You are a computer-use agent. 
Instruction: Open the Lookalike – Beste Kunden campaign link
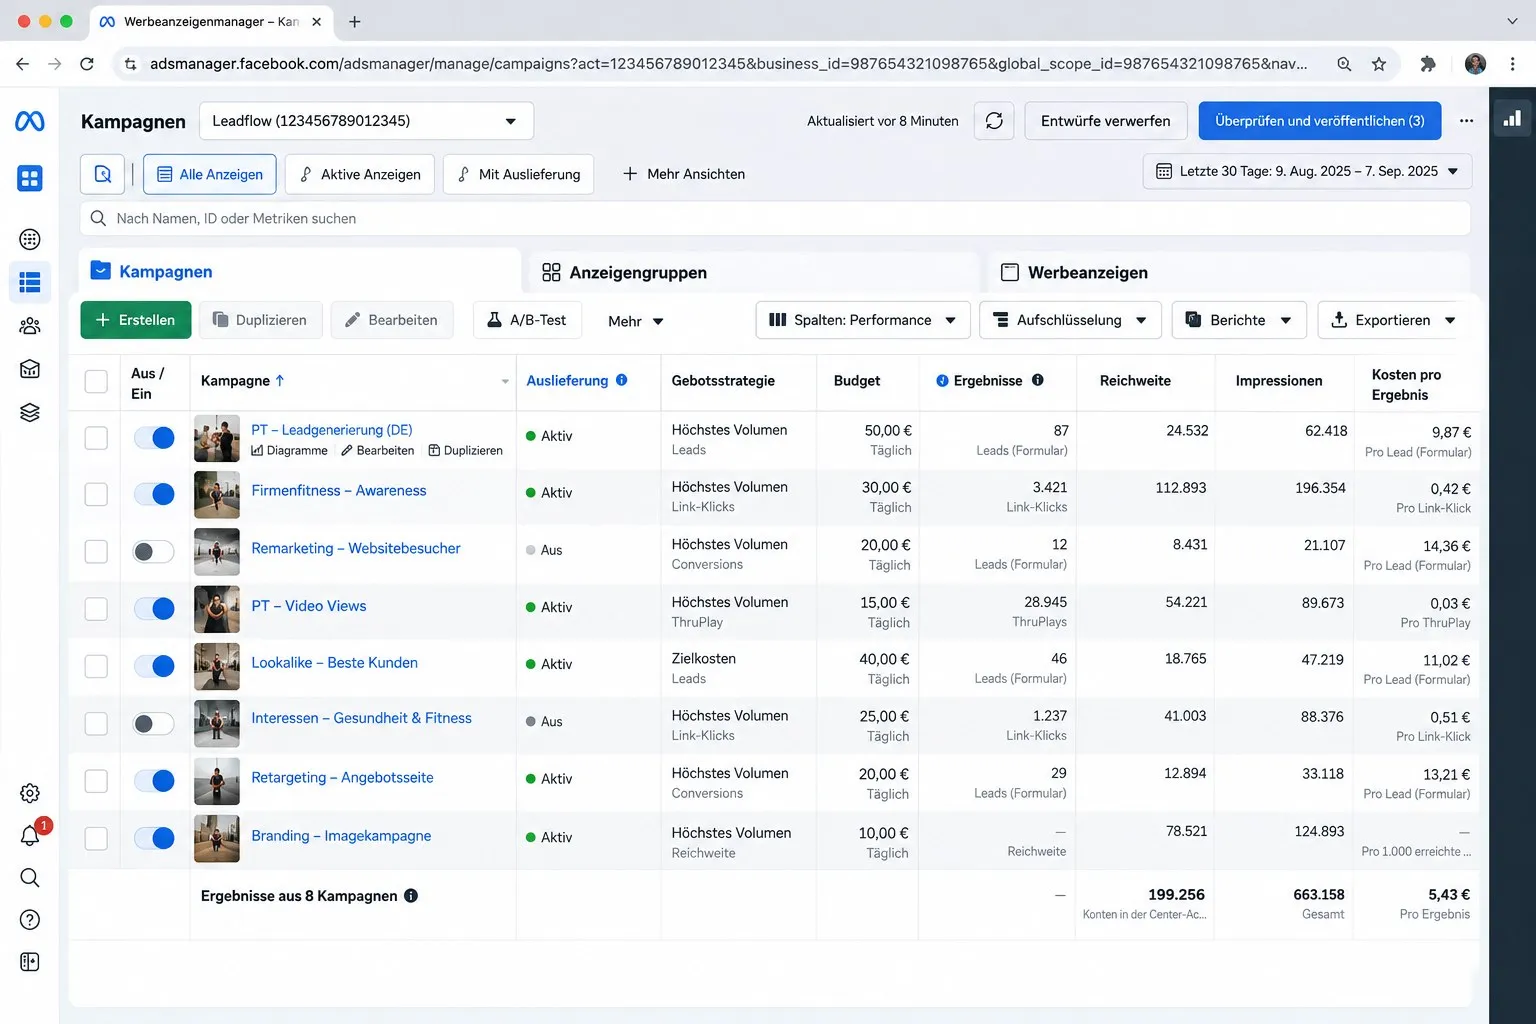point(335,663)
